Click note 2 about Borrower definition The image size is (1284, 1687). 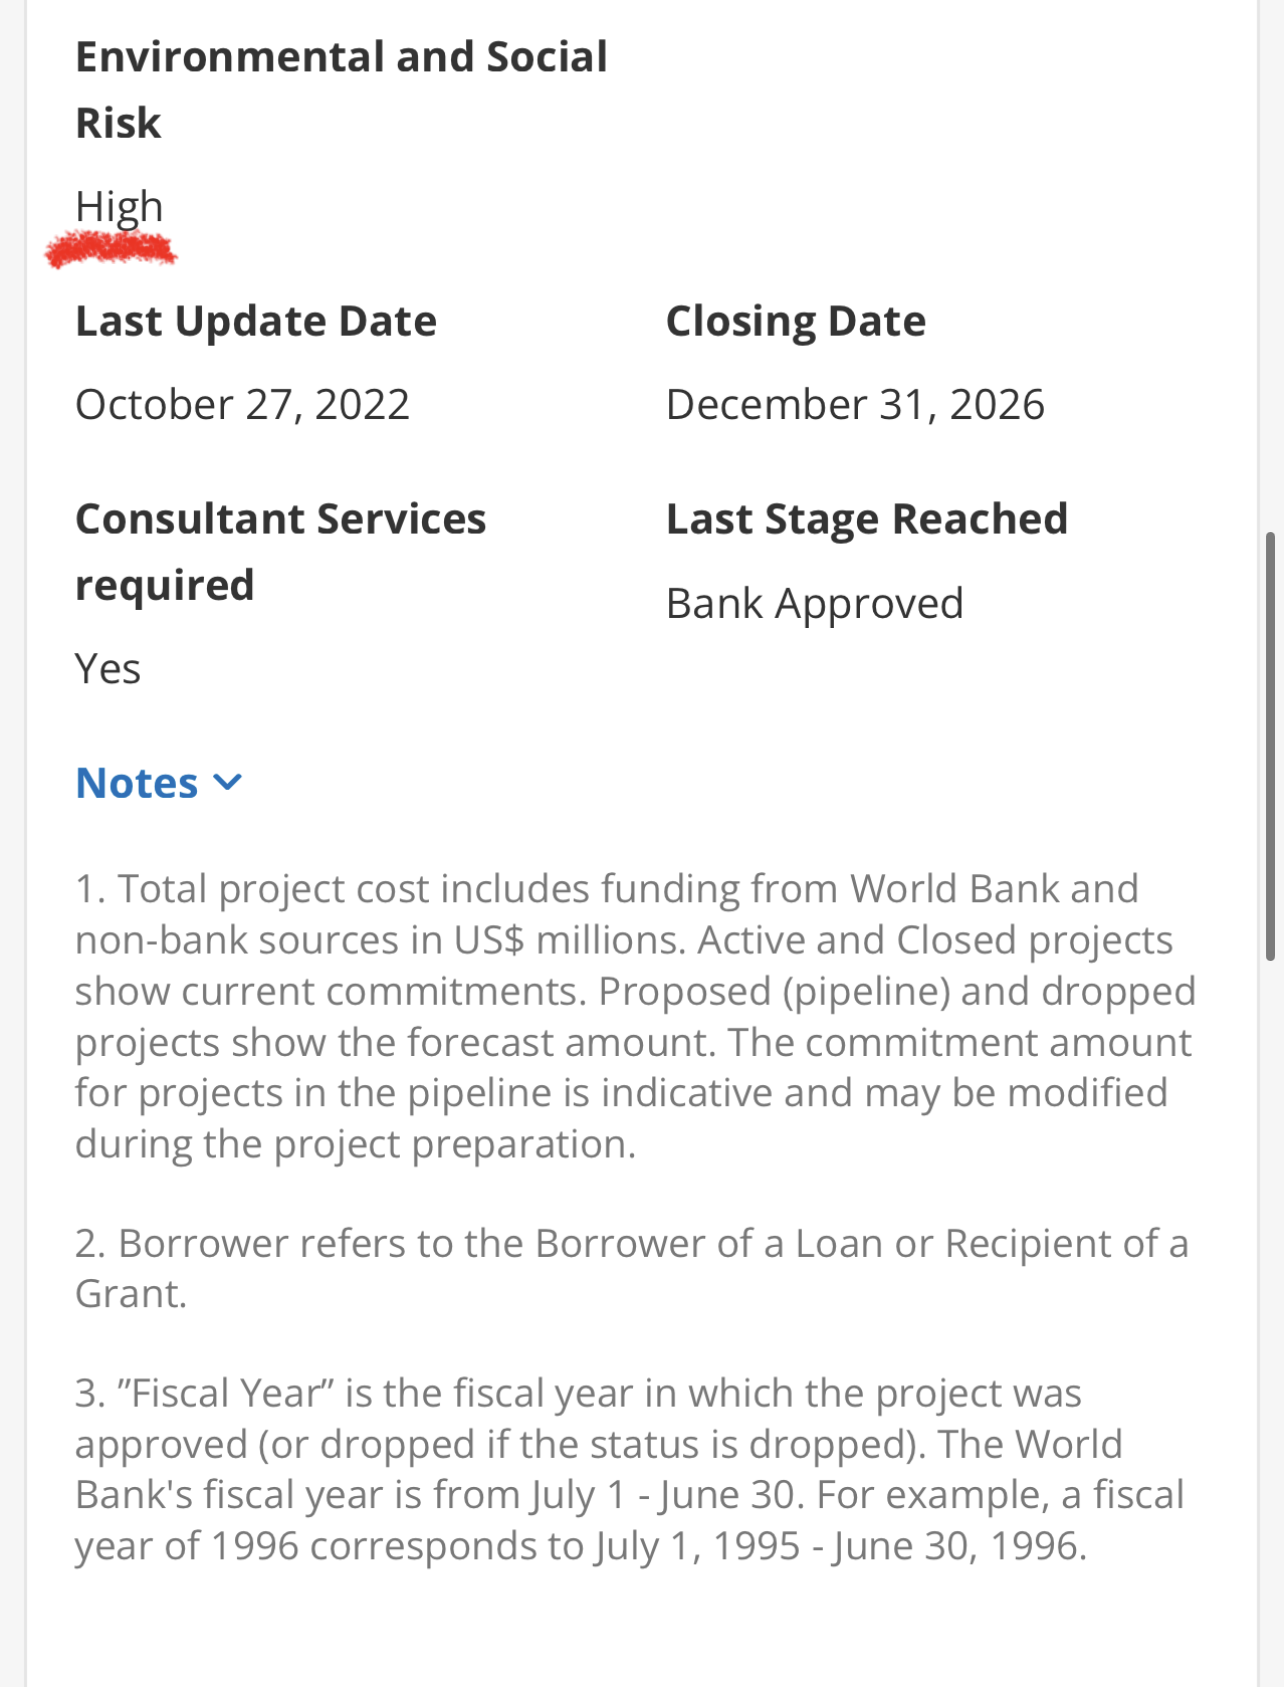pyautogui.click(x=632, y=1268)
